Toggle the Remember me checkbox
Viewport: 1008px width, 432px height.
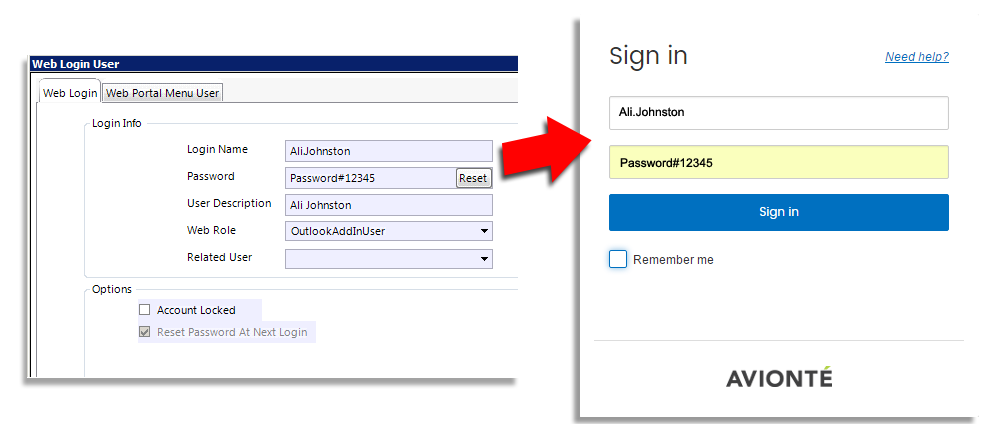click(618, 260)
